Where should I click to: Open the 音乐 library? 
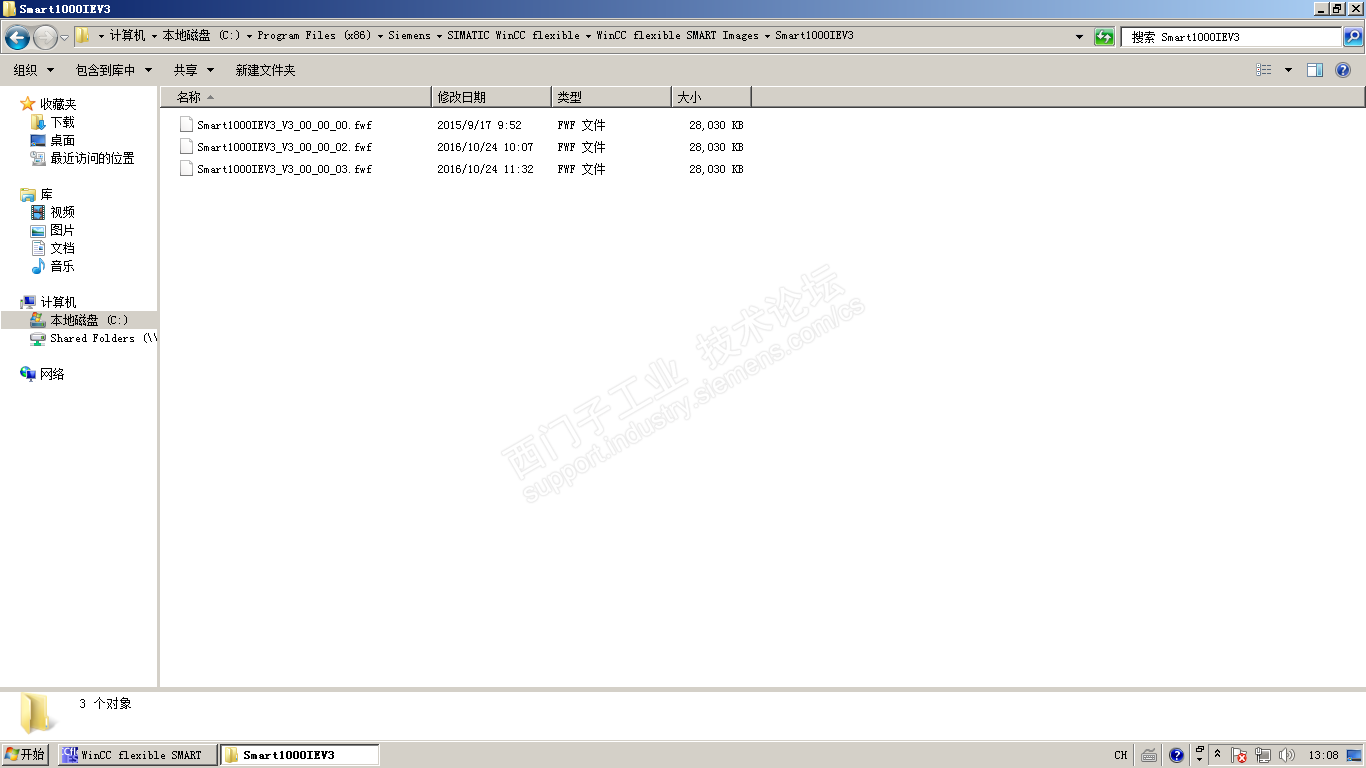click(x=62, y=266)
